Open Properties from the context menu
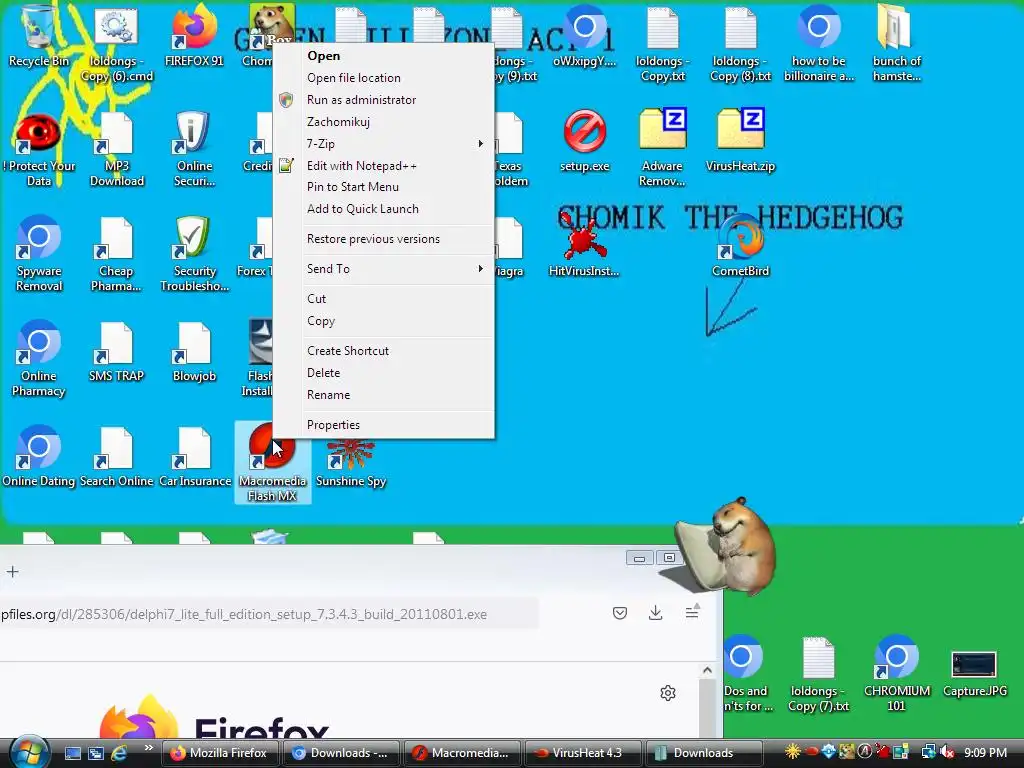This screenshot has height=768, width=1024. pos(384,425)
